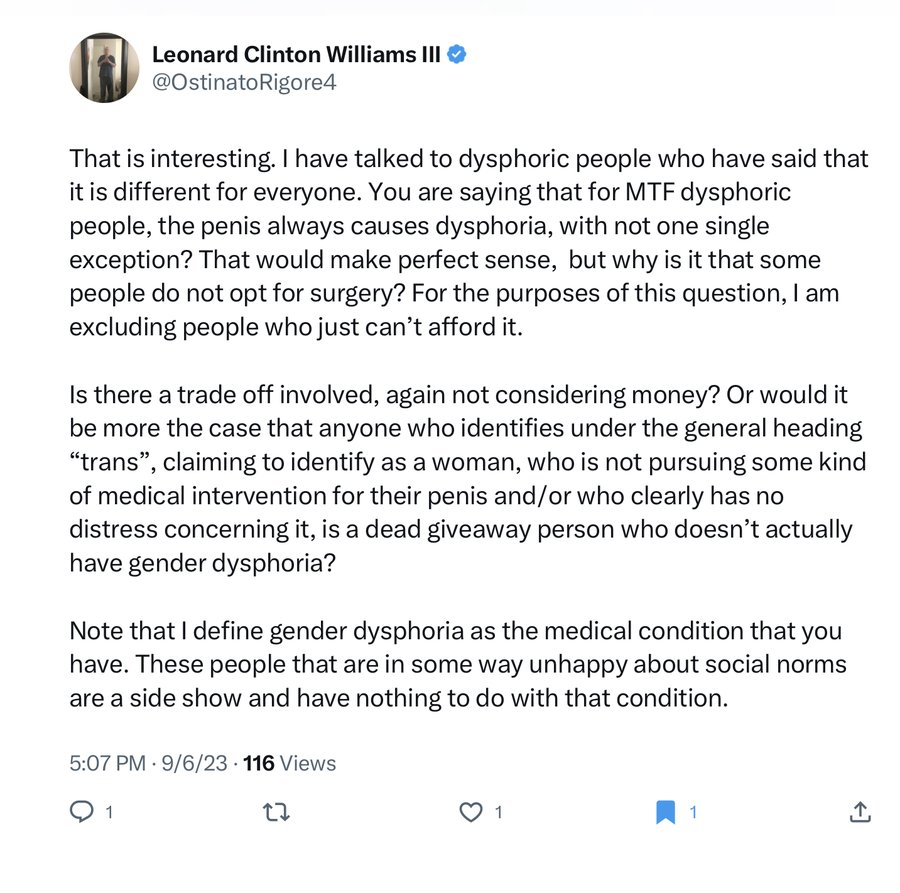900x893 pixels.
Task: Toggle the blue bookmark icon
Action: [665, 812]
